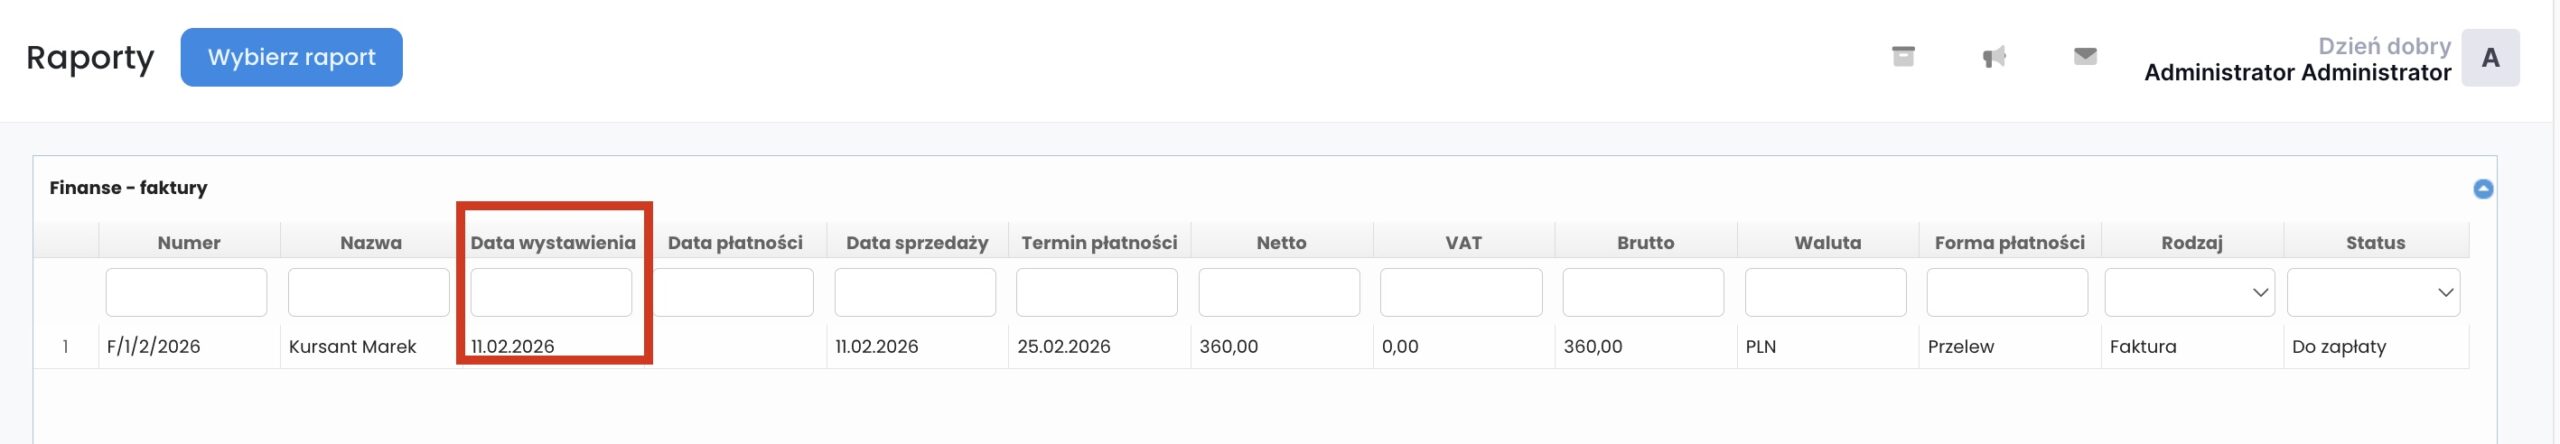This screenshot has height=444, width=2560.
Task: Click Administrator Administrator user name
Action: click(x=2297, y=73)
